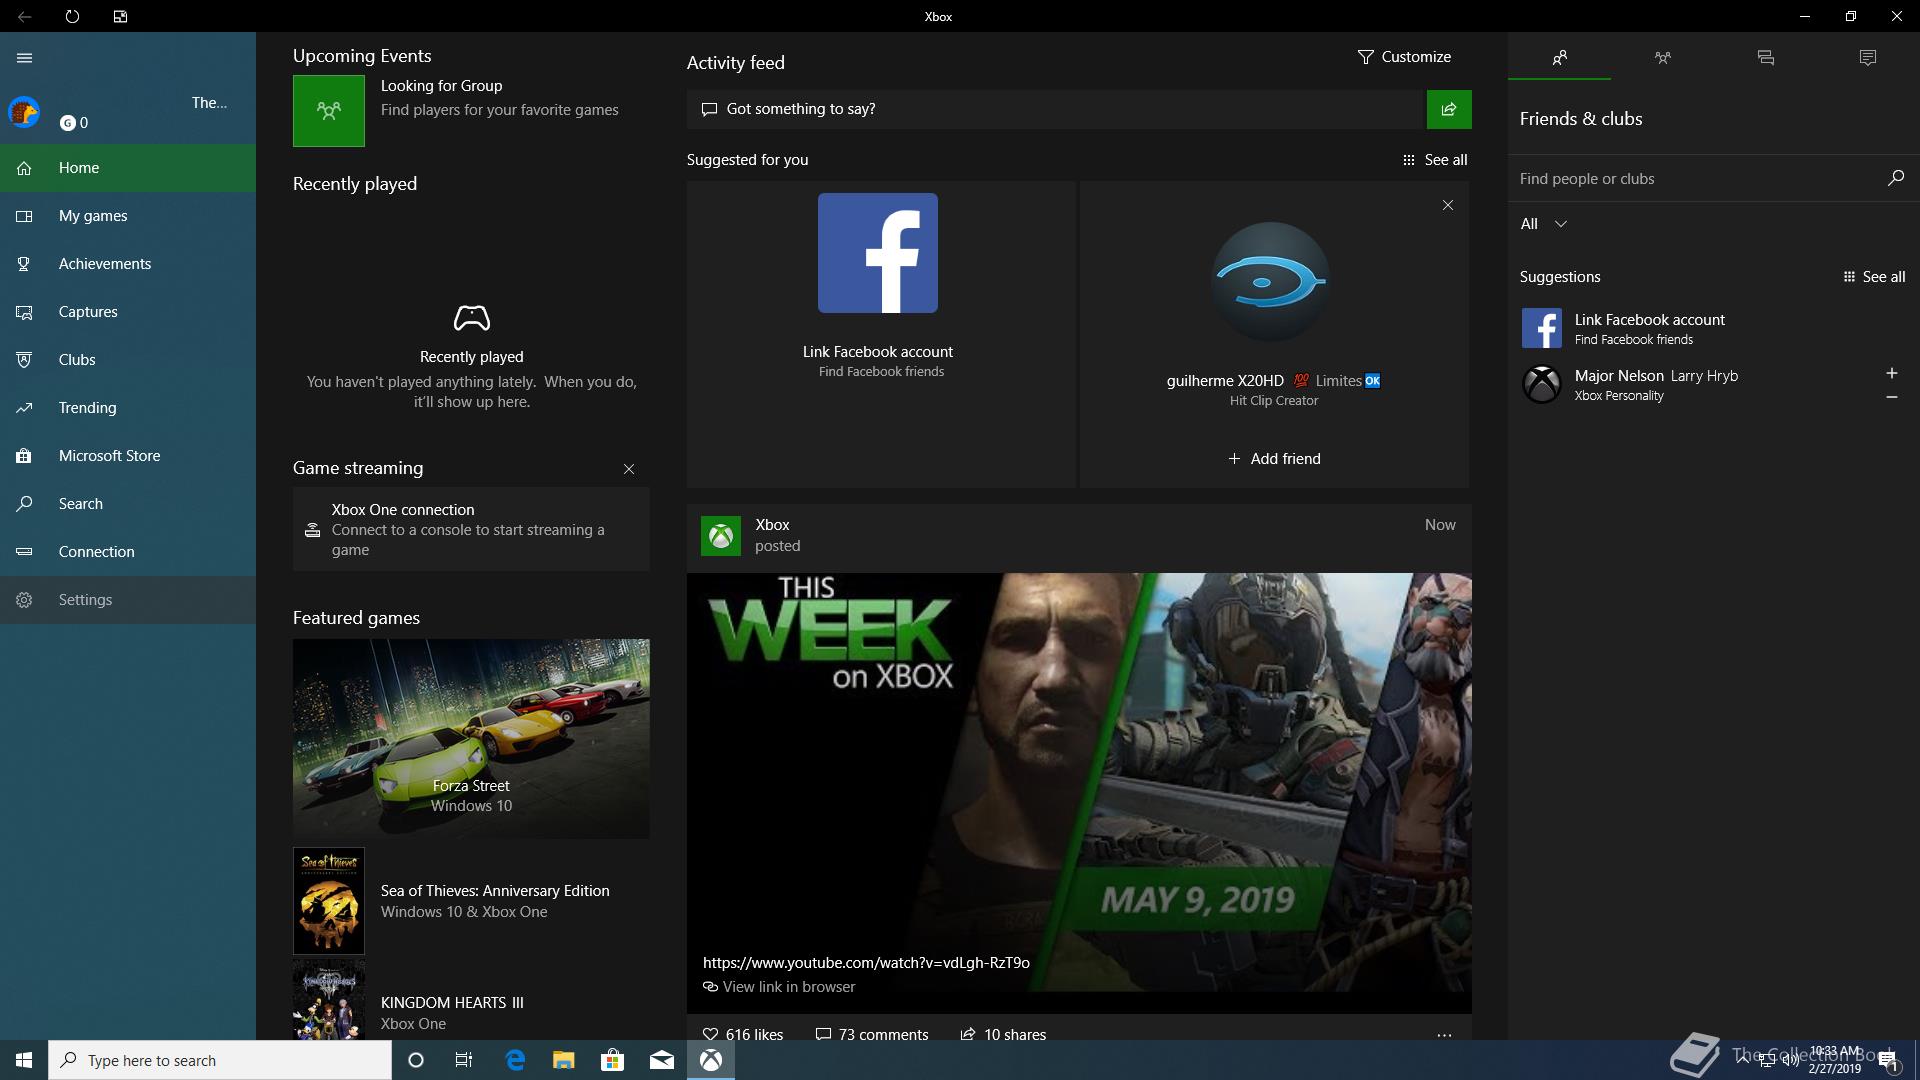Open Trending page
1920x1080 pixels.
(x=128, y=408)
